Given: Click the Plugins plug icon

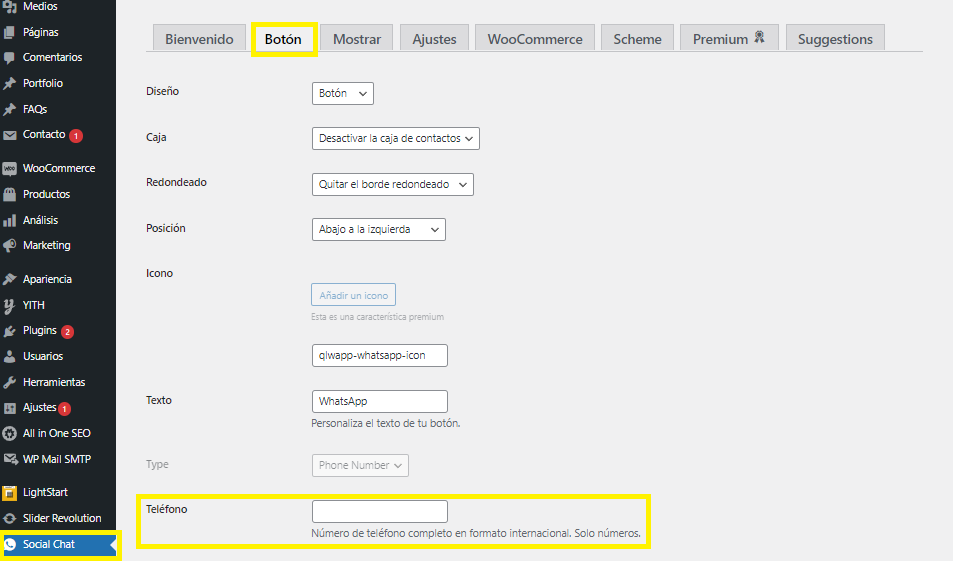Looking at the screenshot, I should (x=10, y=331).
